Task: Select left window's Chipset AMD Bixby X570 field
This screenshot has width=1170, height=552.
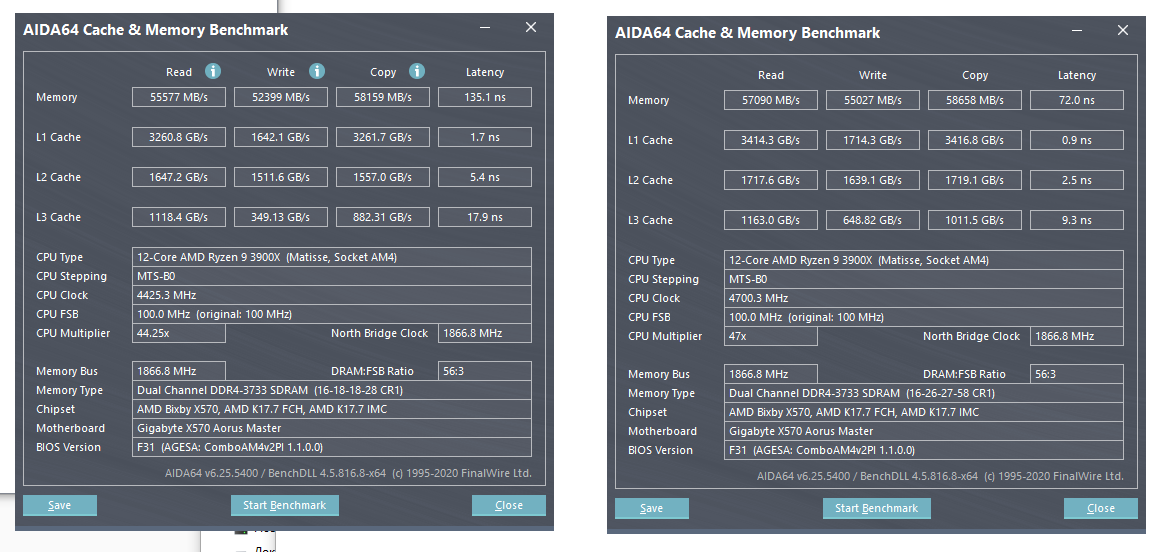Action: coord(332,409)
